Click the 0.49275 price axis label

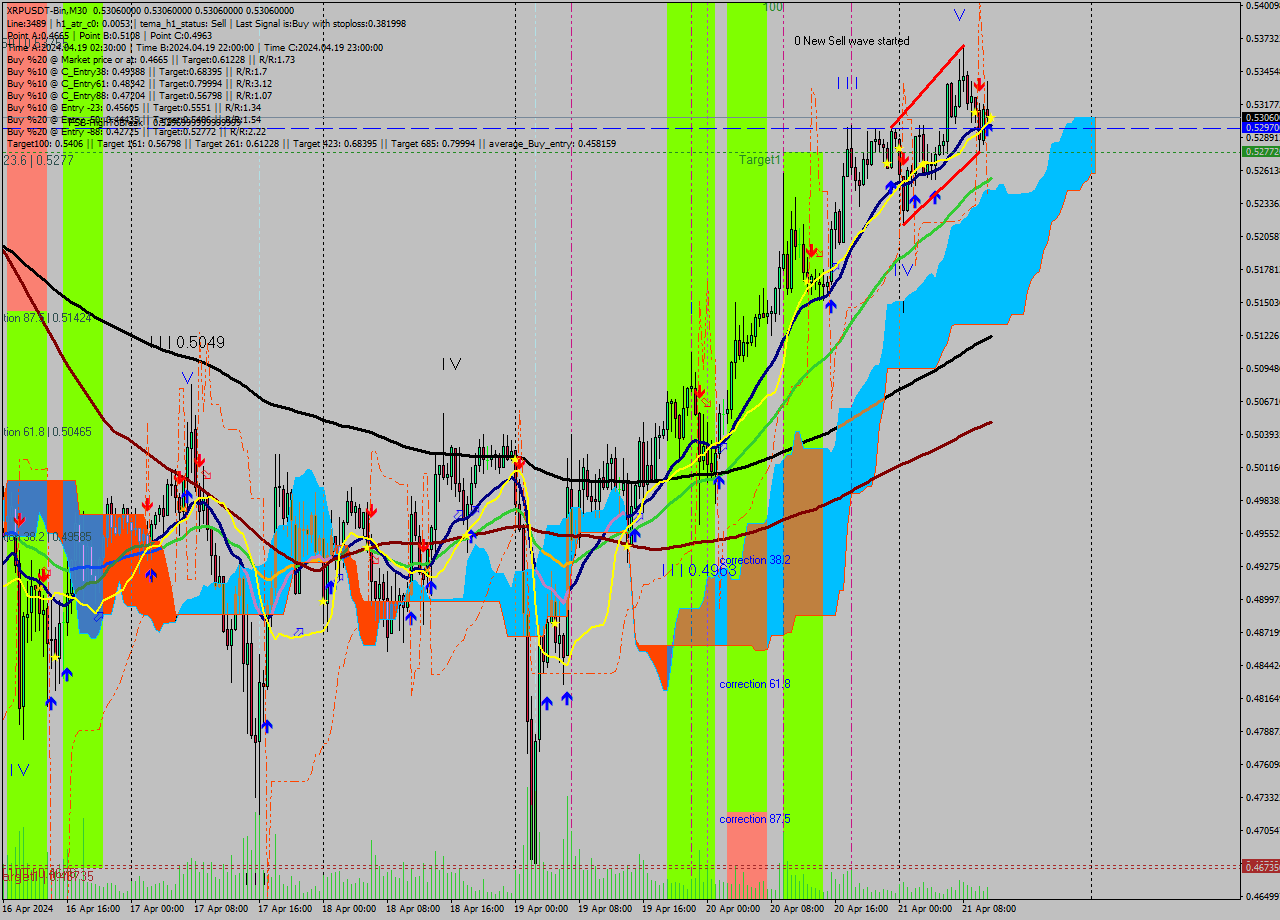tap(1262, 566)
